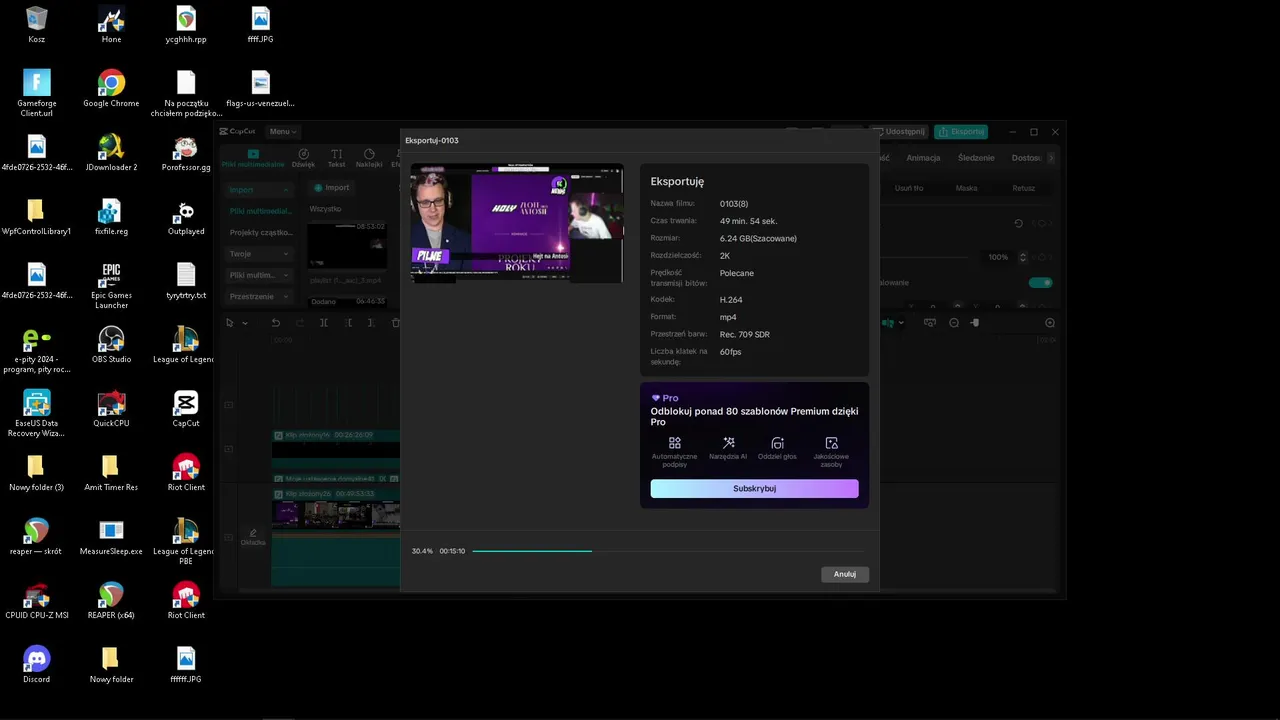Open the Naklejki tab in CapCut
The height and width of the screenshot is (720, 1280).
tap(369, 158)
